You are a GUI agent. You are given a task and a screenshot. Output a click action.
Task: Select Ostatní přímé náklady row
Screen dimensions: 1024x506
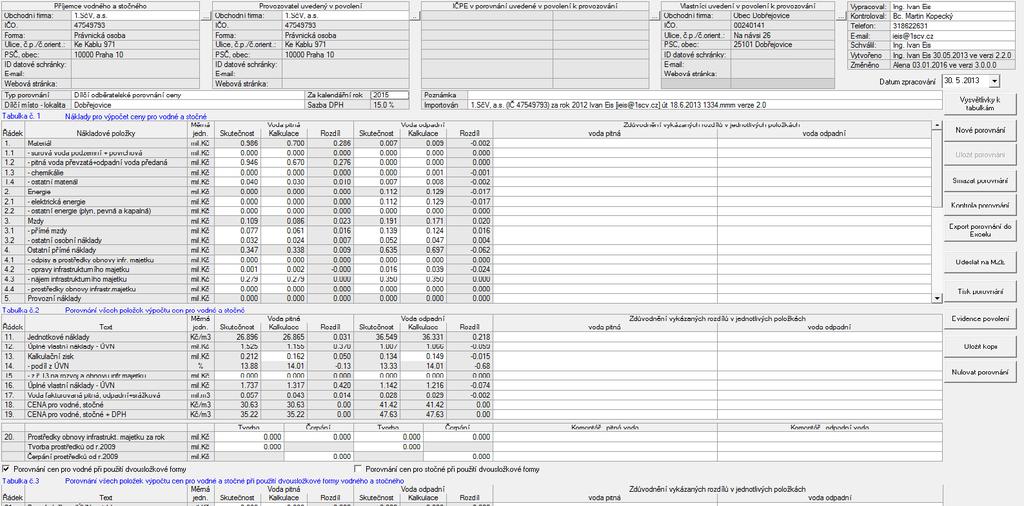click(x=106, y=250)
